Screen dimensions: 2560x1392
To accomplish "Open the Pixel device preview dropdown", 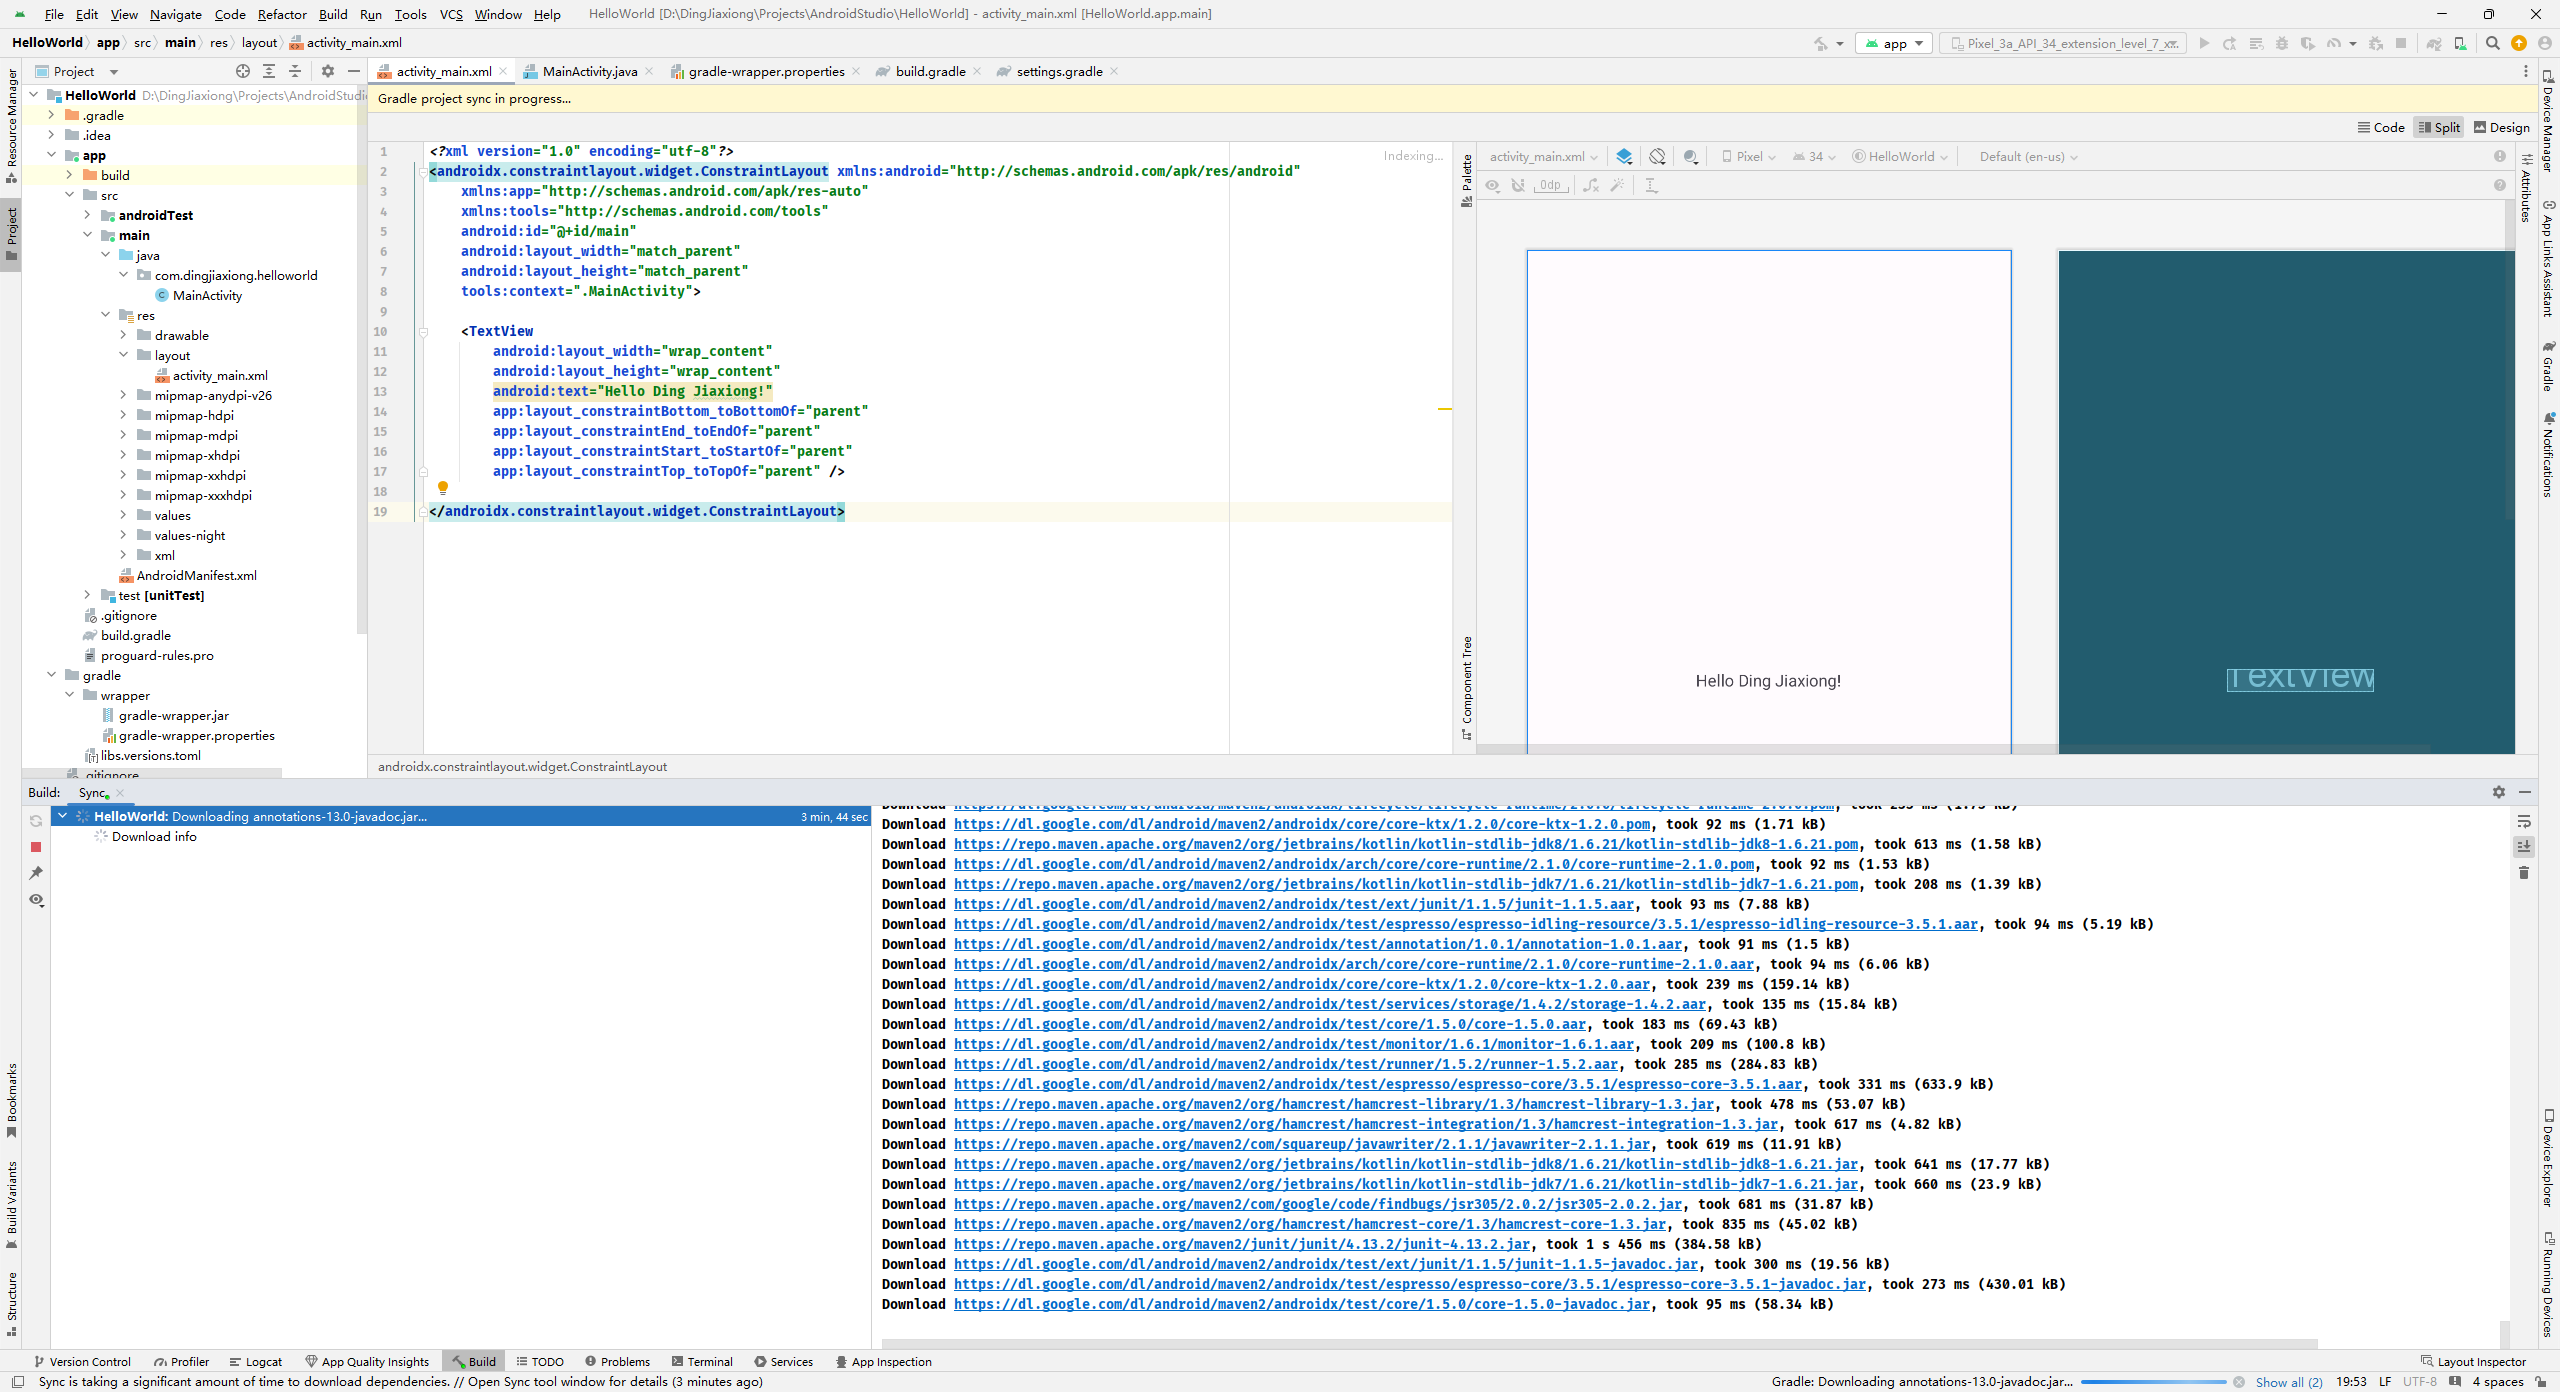I will click(1748, 157).
